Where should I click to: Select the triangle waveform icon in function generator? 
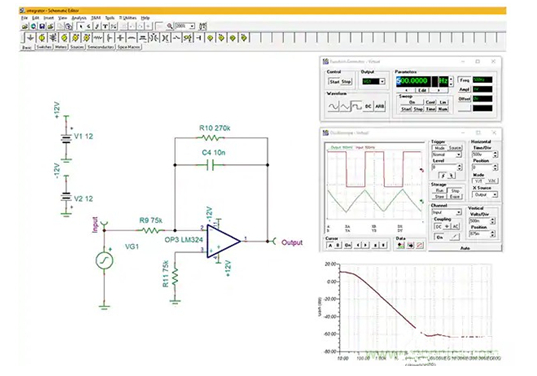[x=345, y=107]
